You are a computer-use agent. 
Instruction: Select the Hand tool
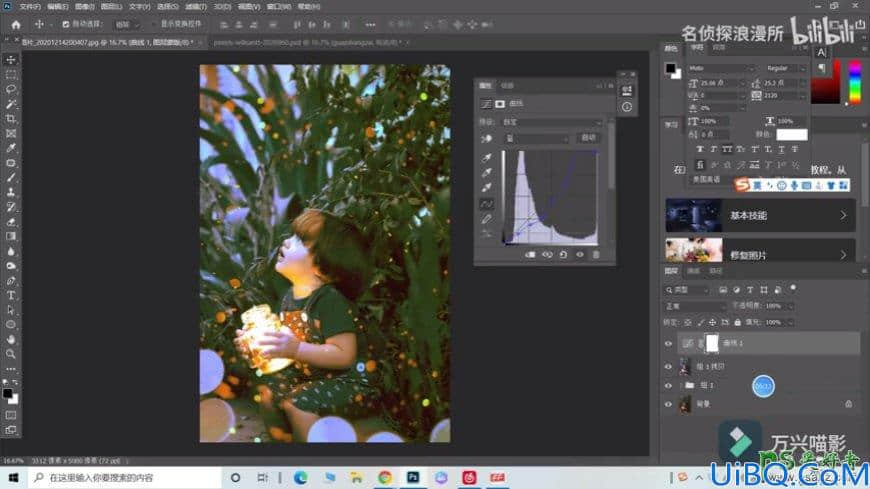pos(11,339)
